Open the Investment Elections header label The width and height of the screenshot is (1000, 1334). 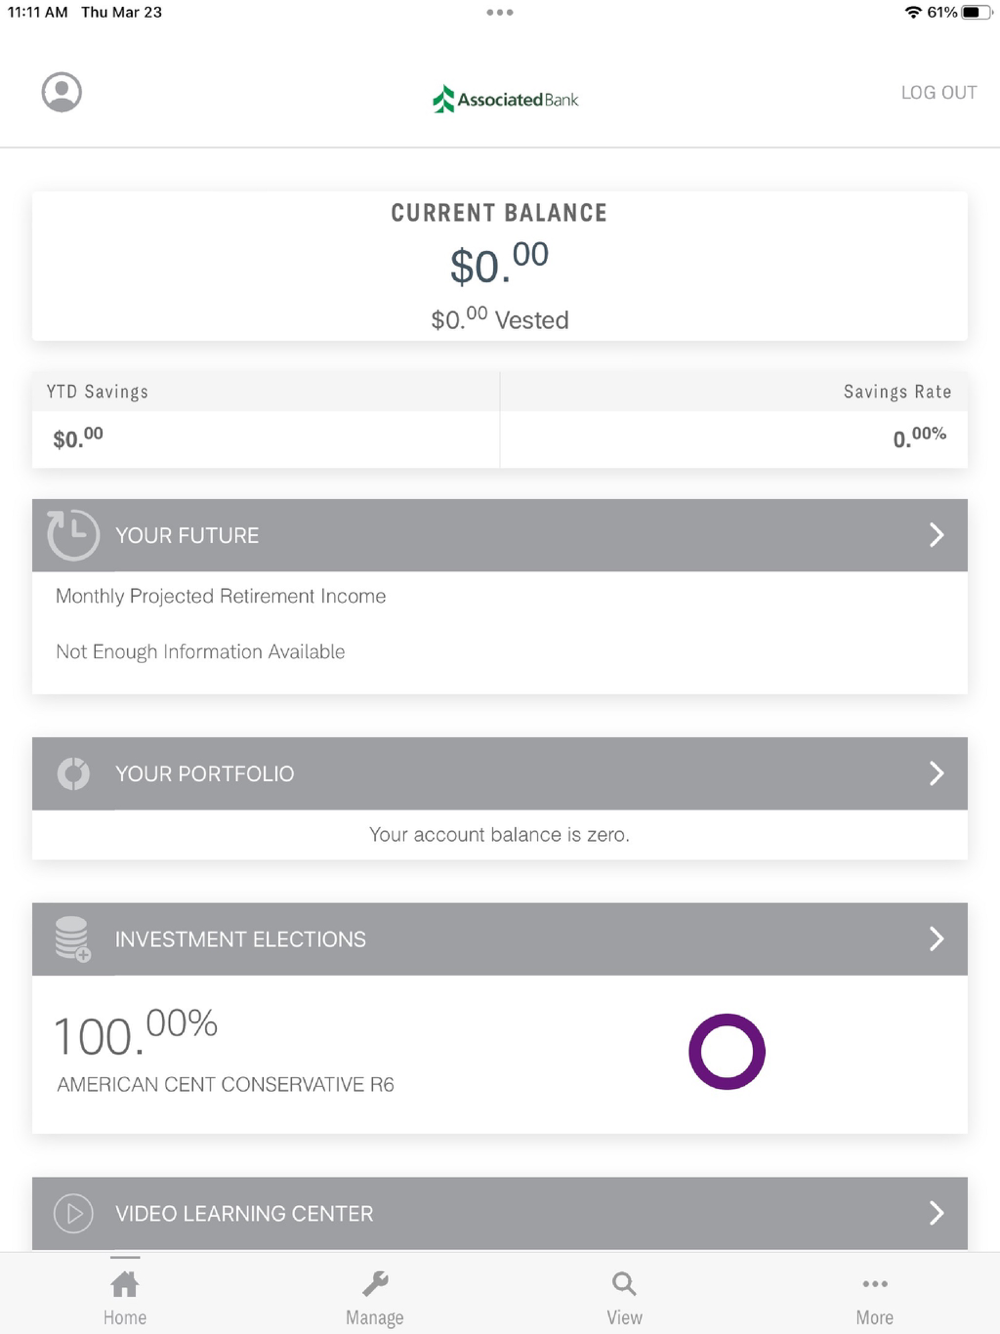tap(240, 939)
